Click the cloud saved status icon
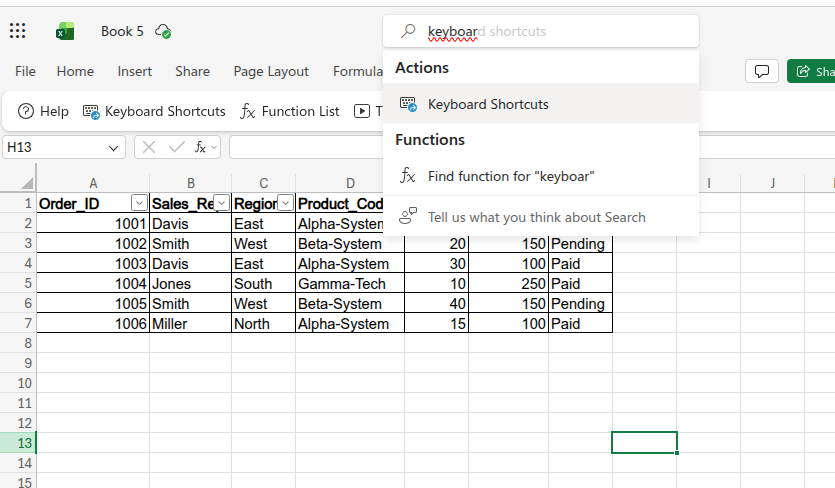 pyautogui.click(x=164, y=32)
